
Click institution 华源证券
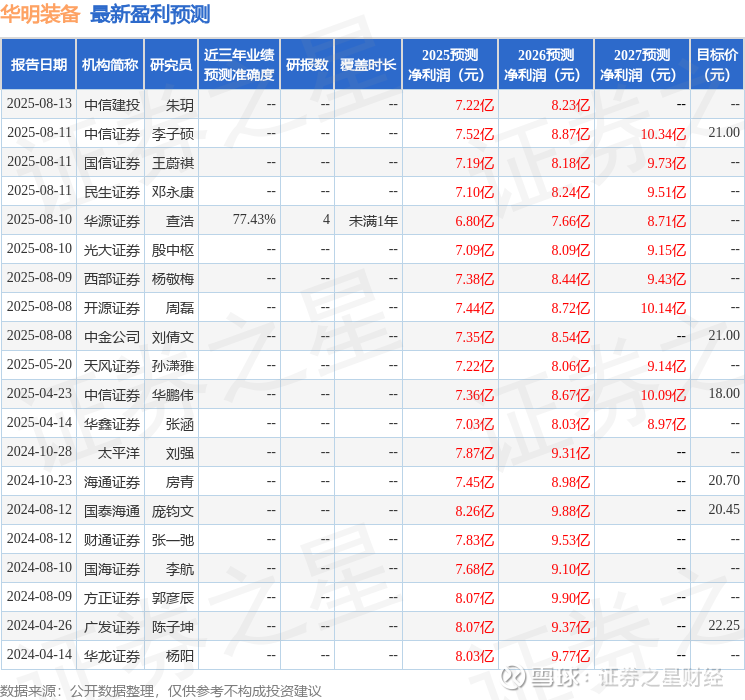pos(112,221)
